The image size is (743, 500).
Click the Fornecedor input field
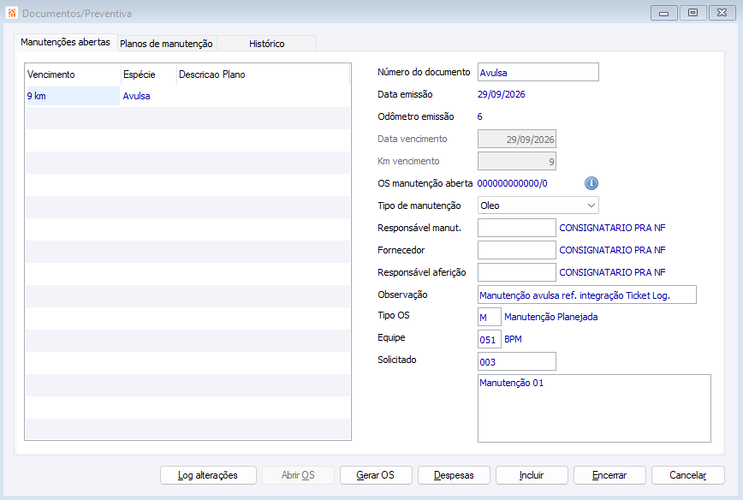click(x=516, y=250)
